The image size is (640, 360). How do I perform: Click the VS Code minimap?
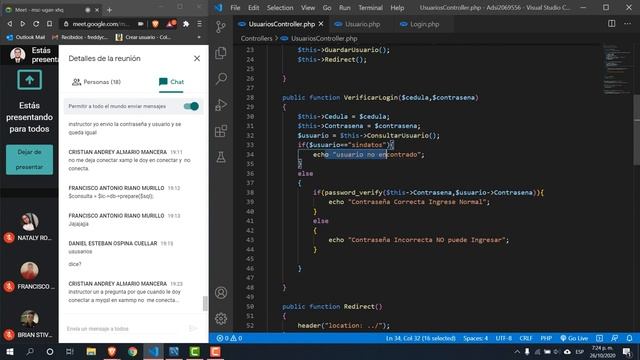[x=617, y=69]
